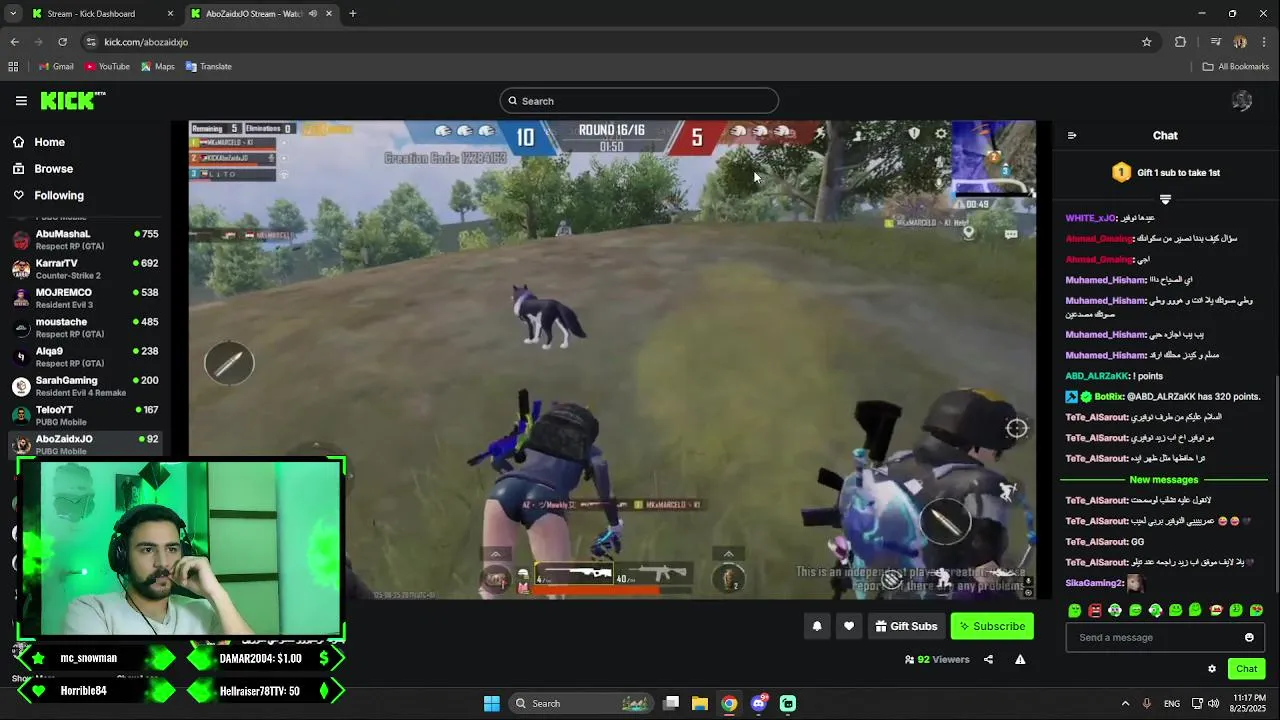Open a new browser tab
The height and width of the screenshot is (720, 1280).
click(x=352, y=14)
